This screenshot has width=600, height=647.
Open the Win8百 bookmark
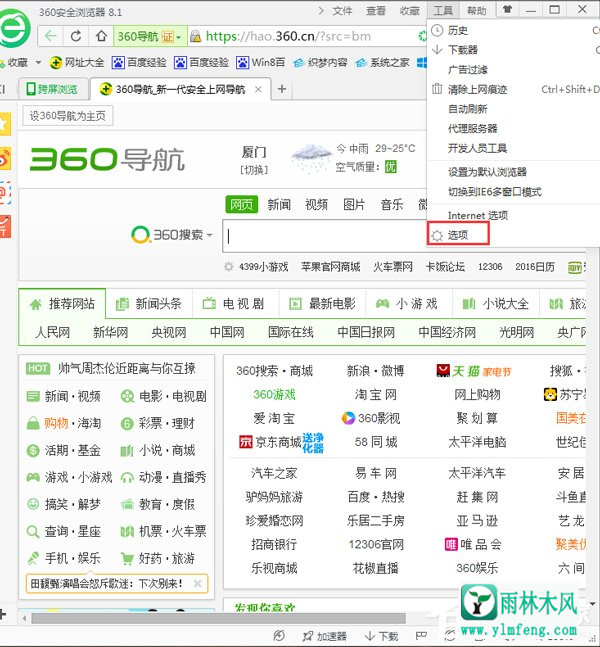[261, 62]
